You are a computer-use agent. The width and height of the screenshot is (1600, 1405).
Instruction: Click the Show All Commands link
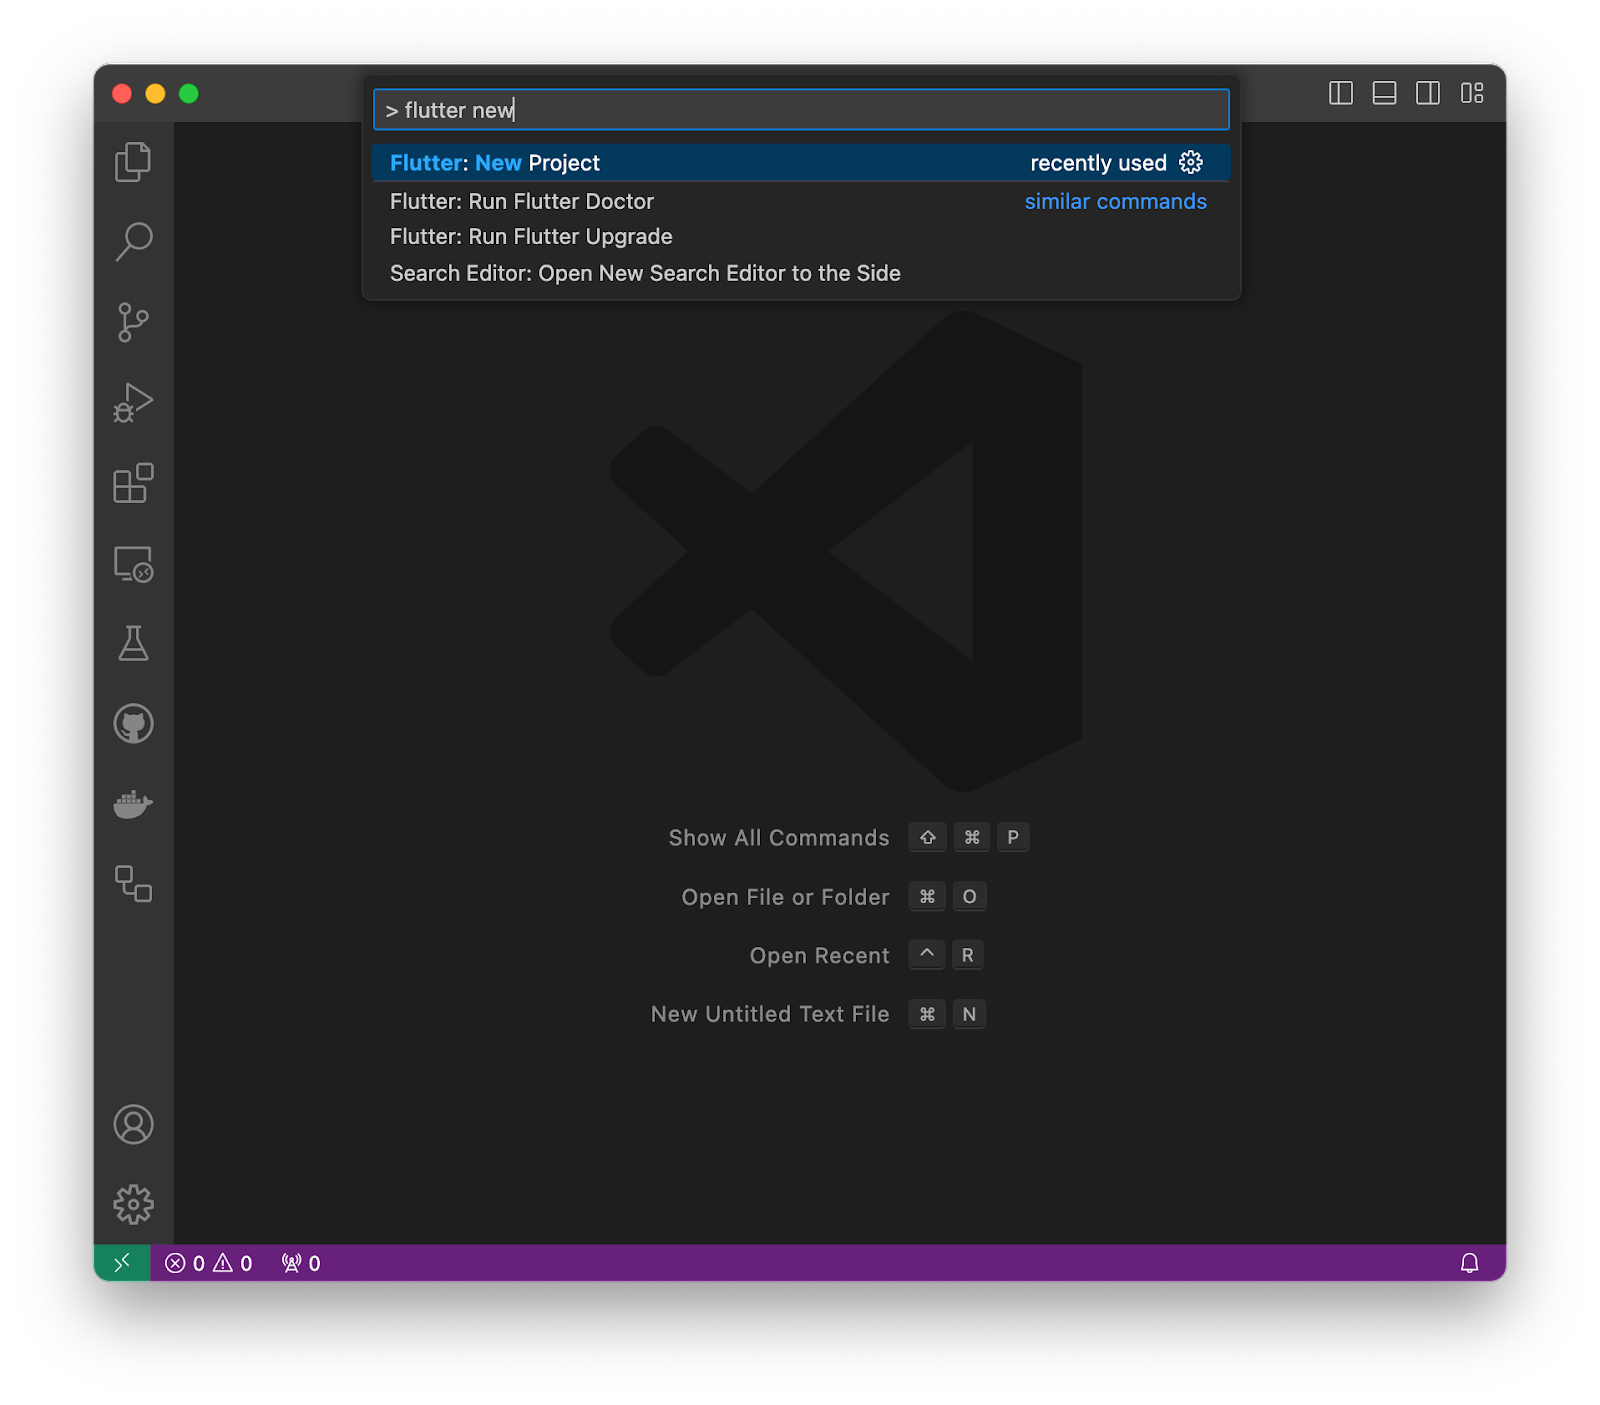pos(779,837)
